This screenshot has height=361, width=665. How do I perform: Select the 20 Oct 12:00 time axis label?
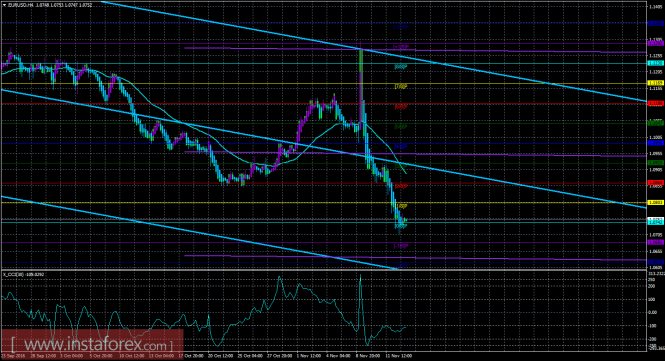pyautogui.click(x=221, y=356)
